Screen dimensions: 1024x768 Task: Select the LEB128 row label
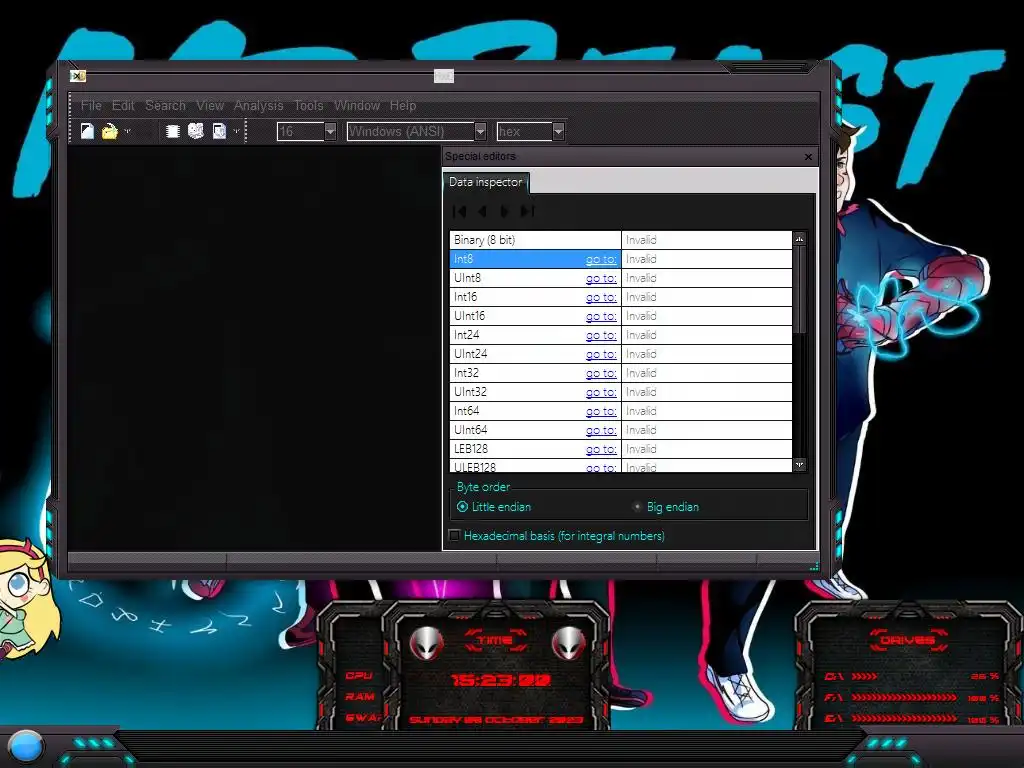pos(471,449)
